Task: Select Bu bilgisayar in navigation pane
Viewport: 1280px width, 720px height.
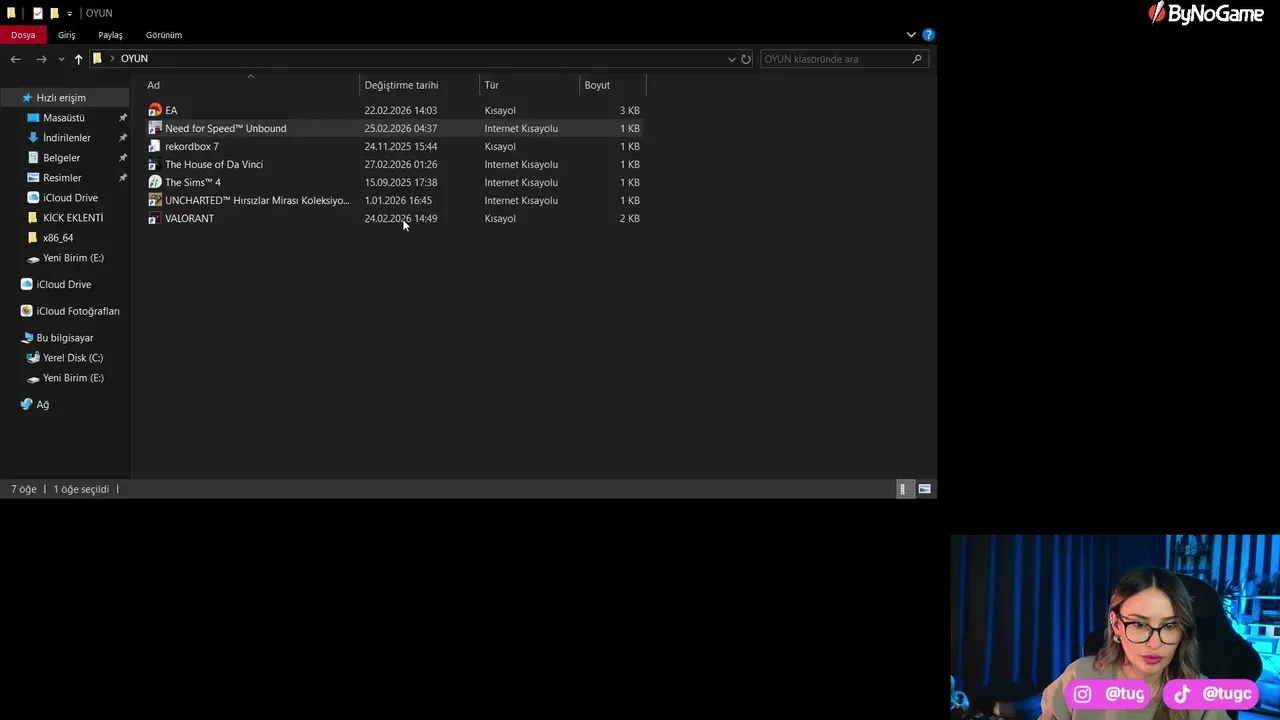Action: pos(65,338)
